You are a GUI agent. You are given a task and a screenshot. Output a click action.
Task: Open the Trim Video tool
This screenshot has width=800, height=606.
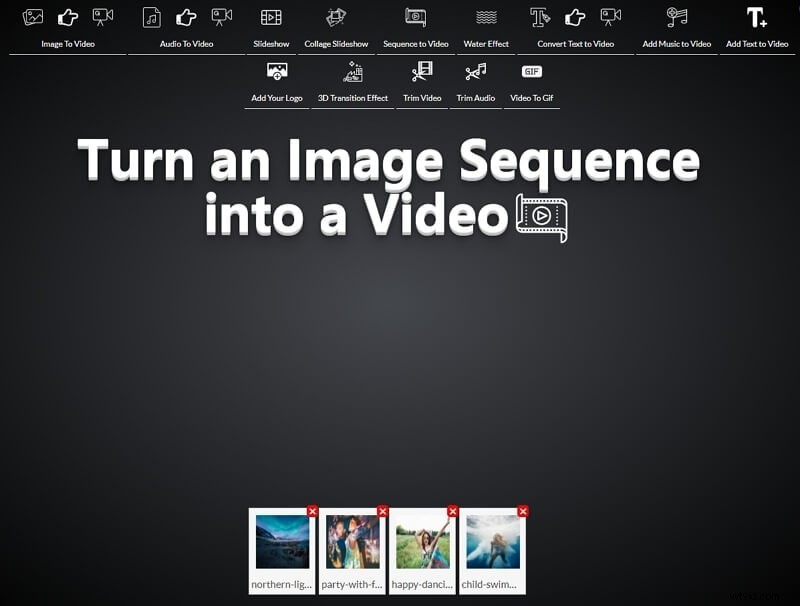click(421, 85)
